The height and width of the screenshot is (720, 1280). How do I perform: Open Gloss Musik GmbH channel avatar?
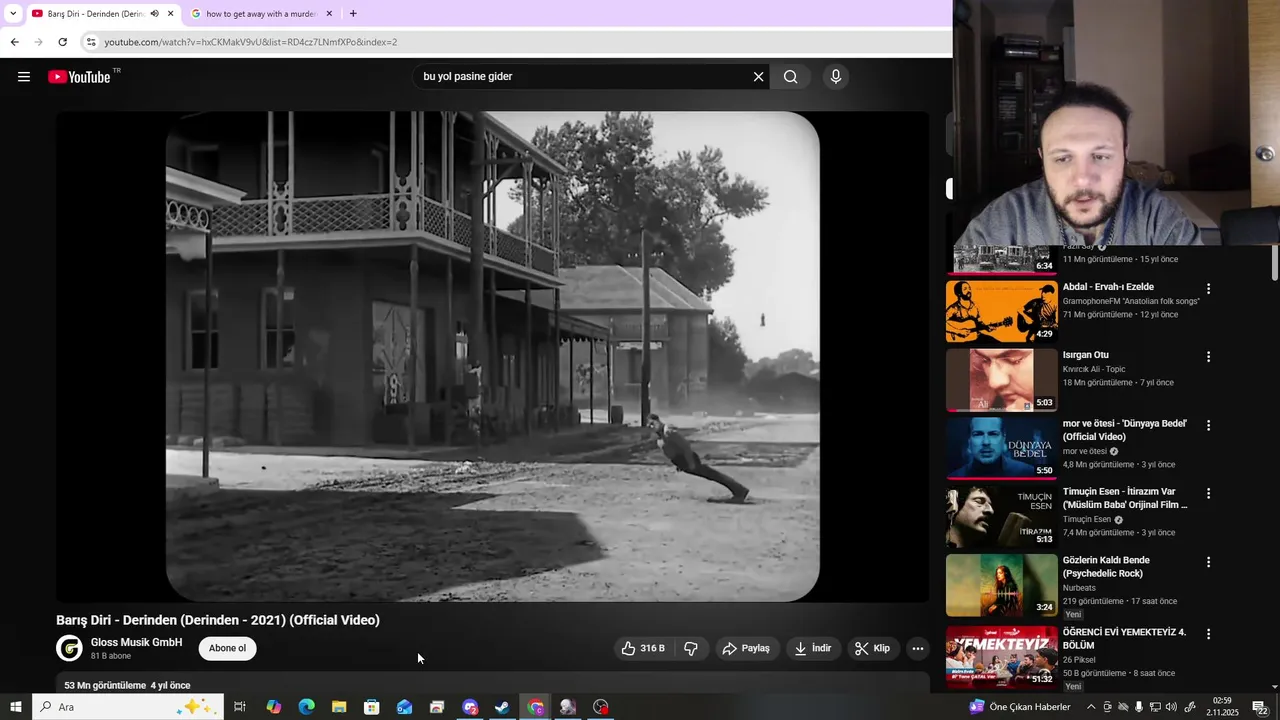[69, 649]
